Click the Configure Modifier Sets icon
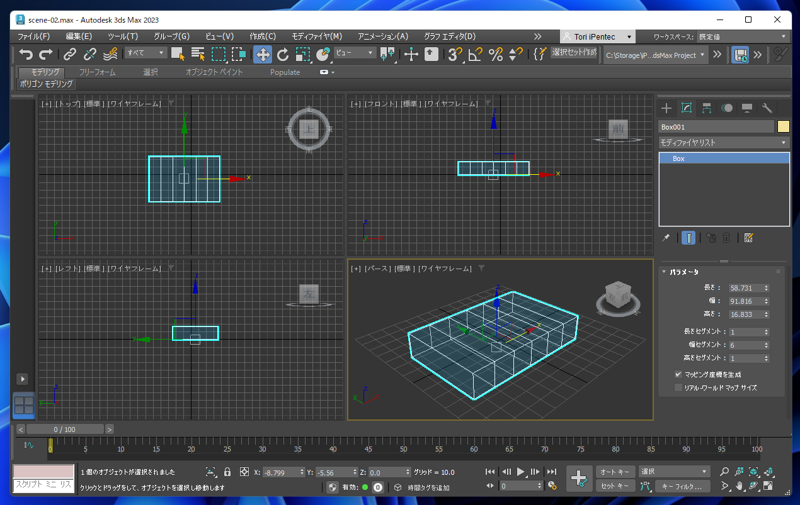Viewport: 800px width, 505px height. tap(748, 238)
